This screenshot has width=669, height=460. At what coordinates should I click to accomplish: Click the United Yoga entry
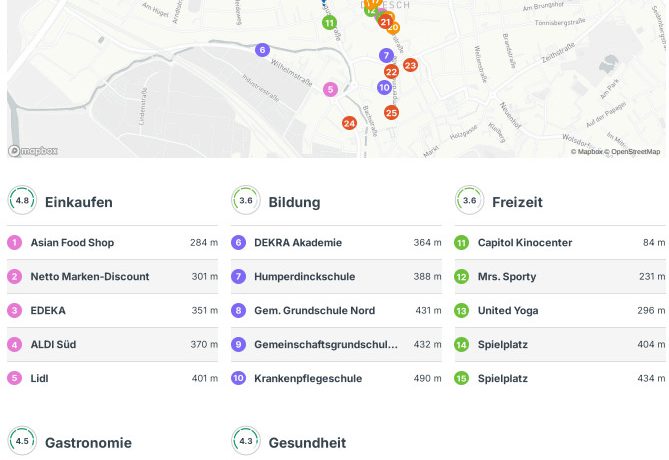[x=560, y=310]
